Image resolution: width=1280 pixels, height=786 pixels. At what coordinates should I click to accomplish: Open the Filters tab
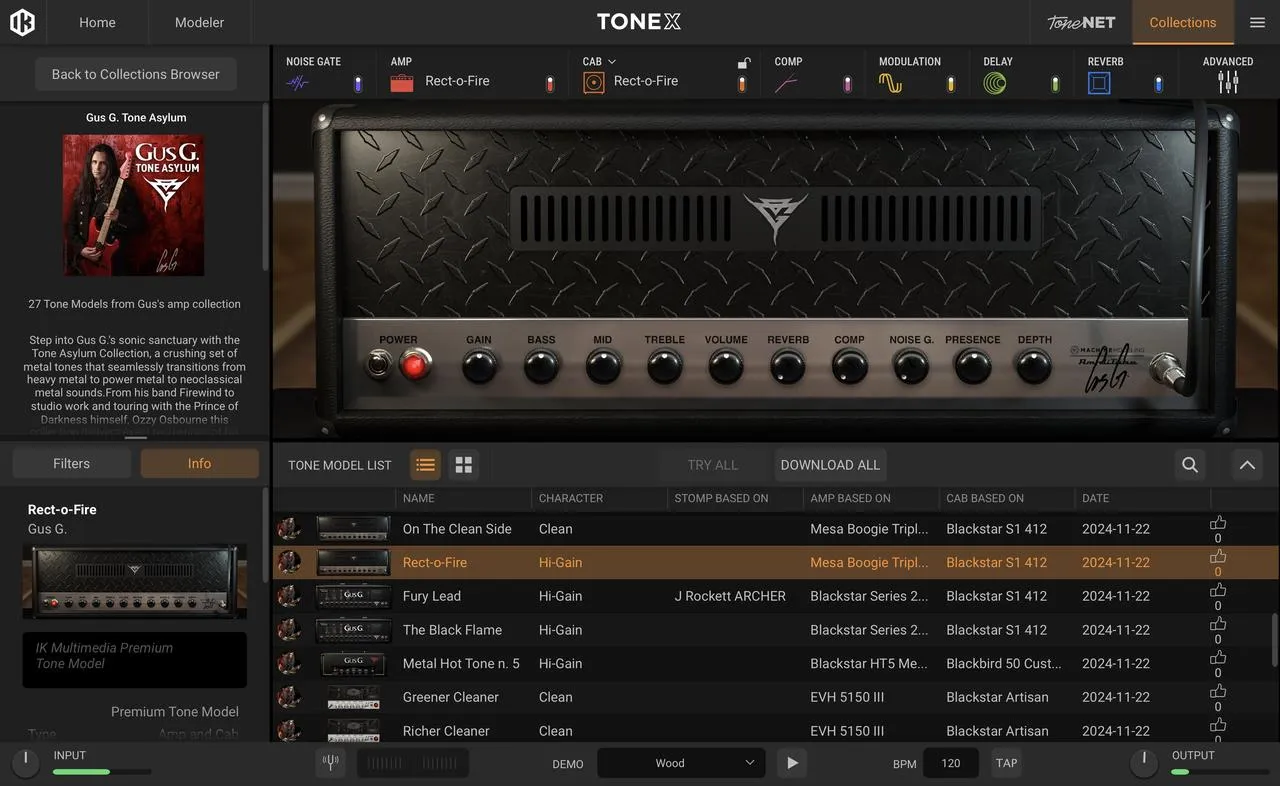[x=71, y=464]
